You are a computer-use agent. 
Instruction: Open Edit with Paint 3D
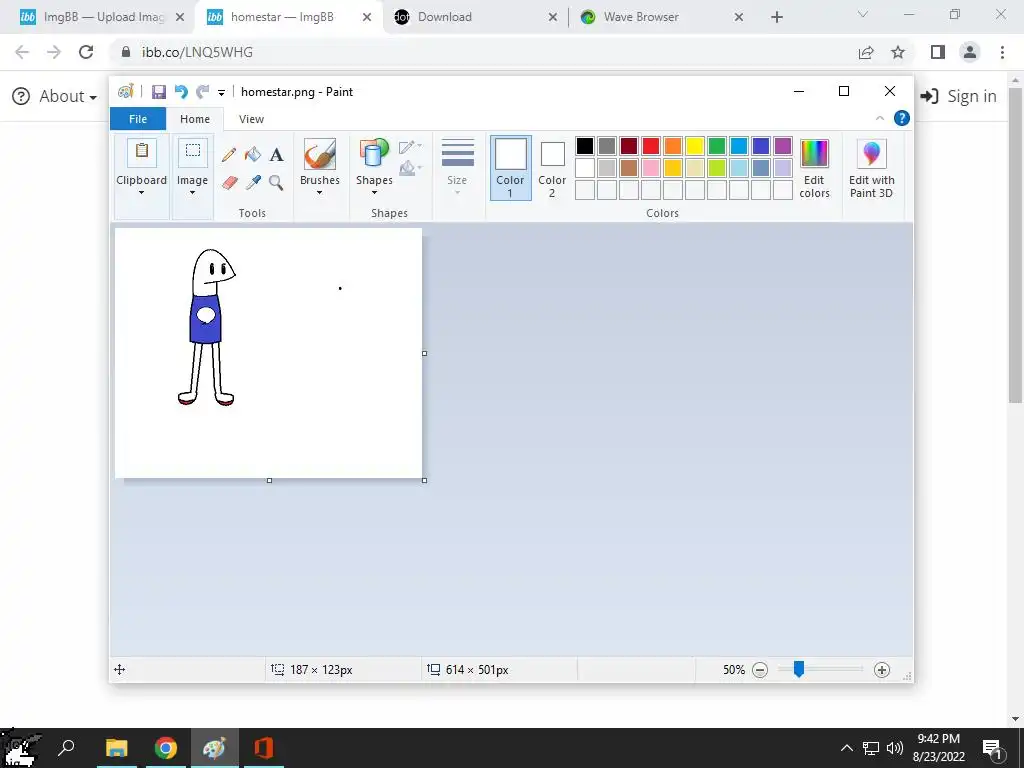871,168
